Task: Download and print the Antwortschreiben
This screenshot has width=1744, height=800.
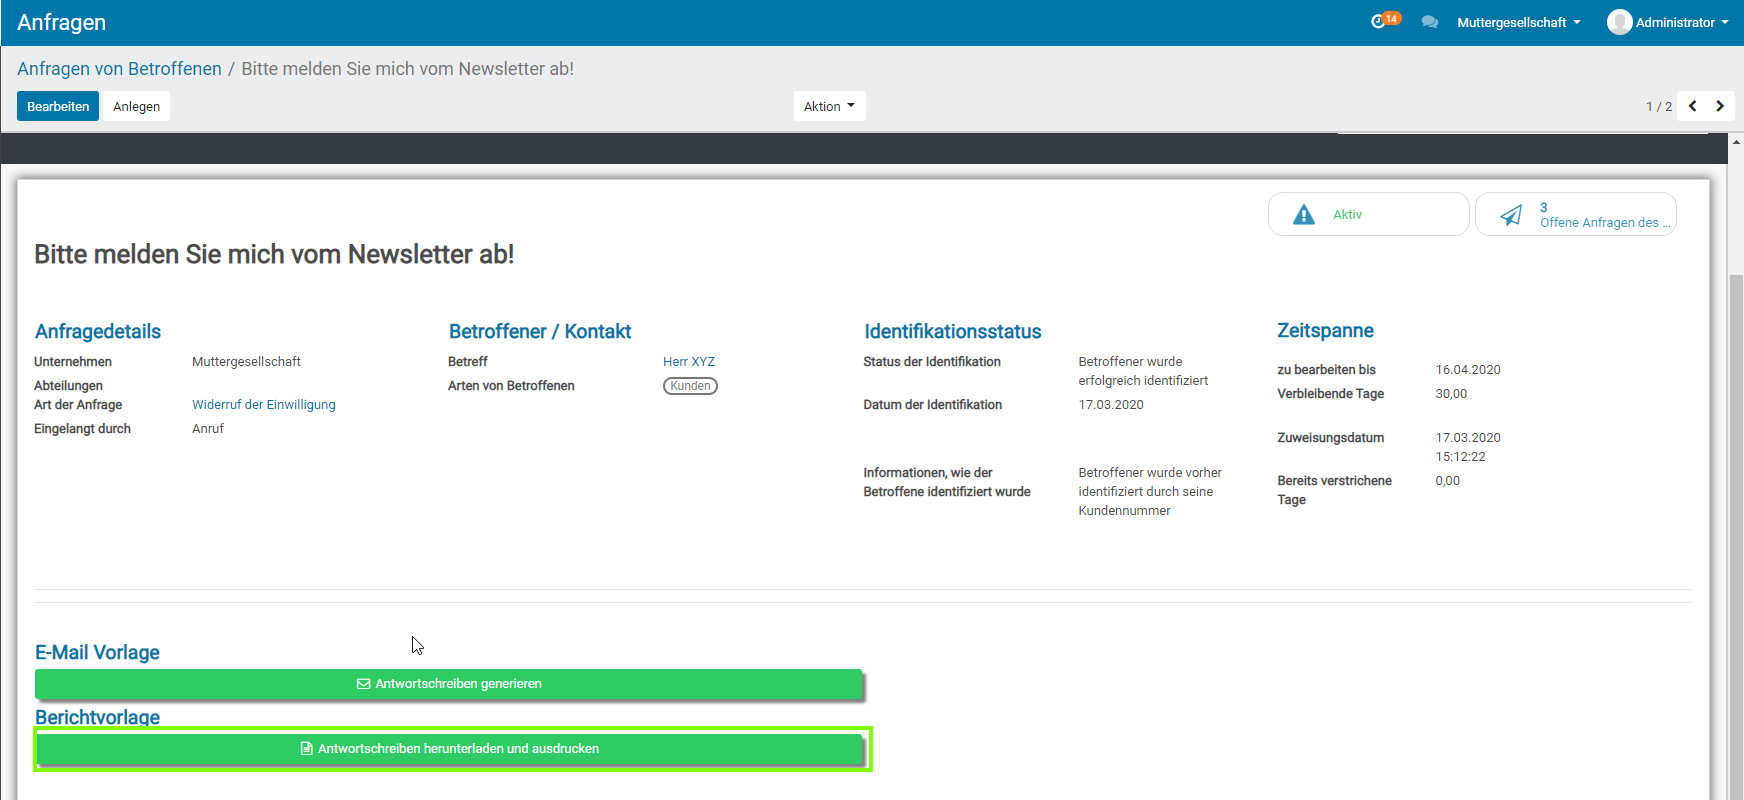Action: point(449,749)
